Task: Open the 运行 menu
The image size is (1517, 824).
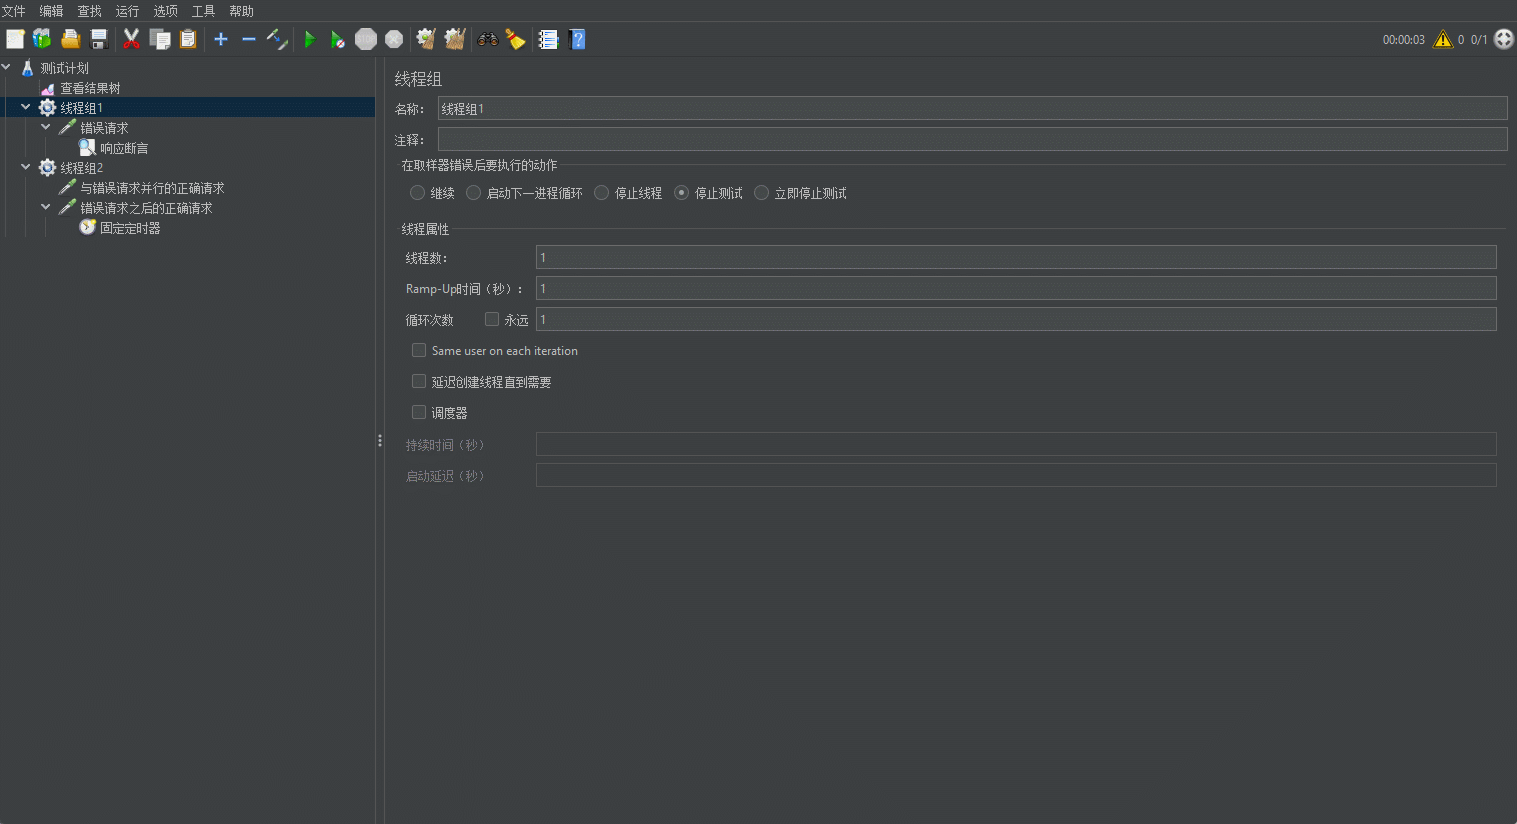Action: coord(127,11)
